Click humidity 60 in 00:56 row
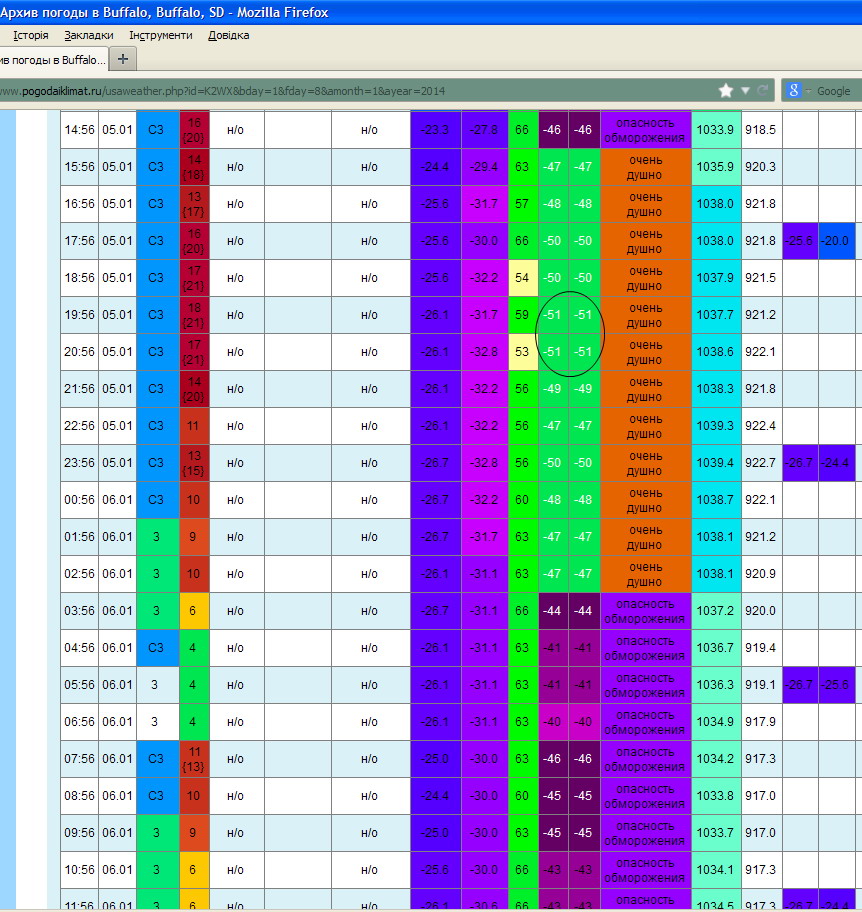Screen dimensions: 862x912 tap(522, 500)
